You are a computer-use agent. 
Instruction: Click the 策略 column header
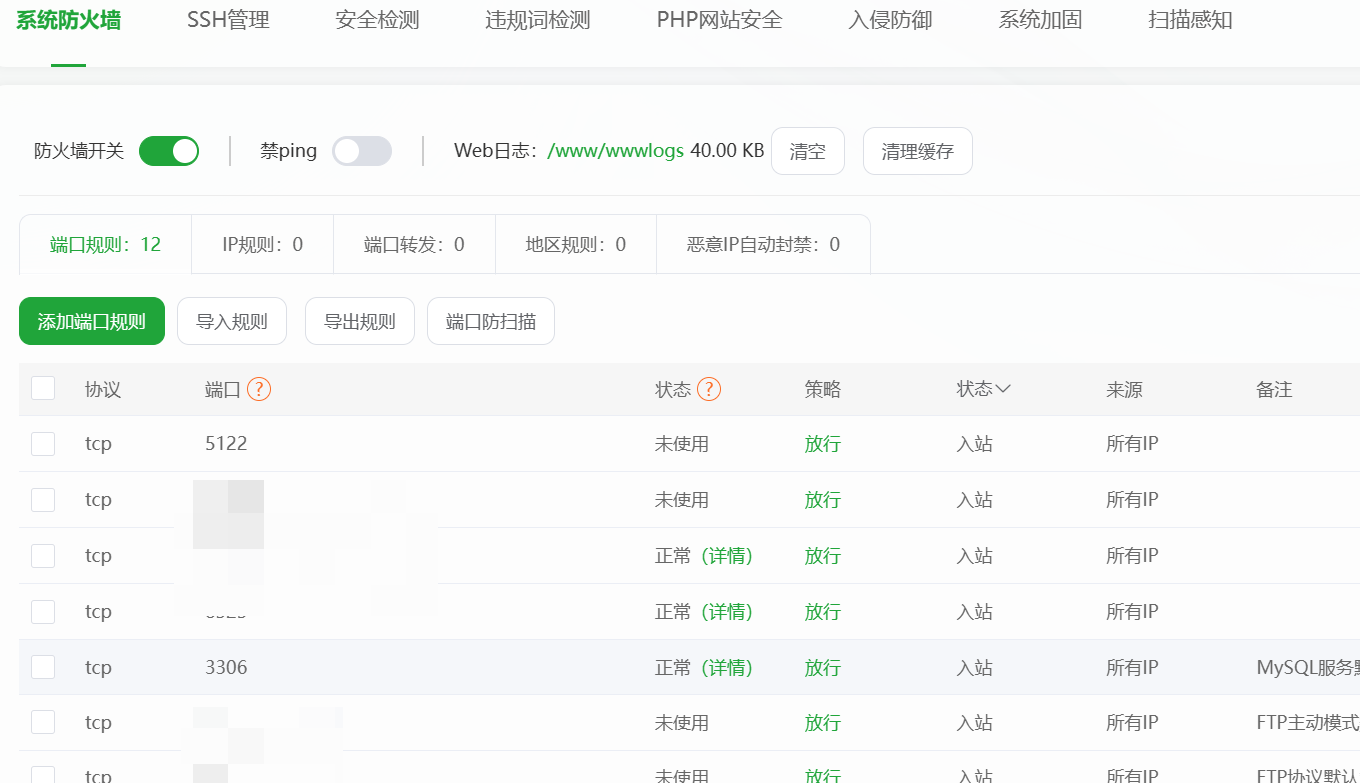823,389
